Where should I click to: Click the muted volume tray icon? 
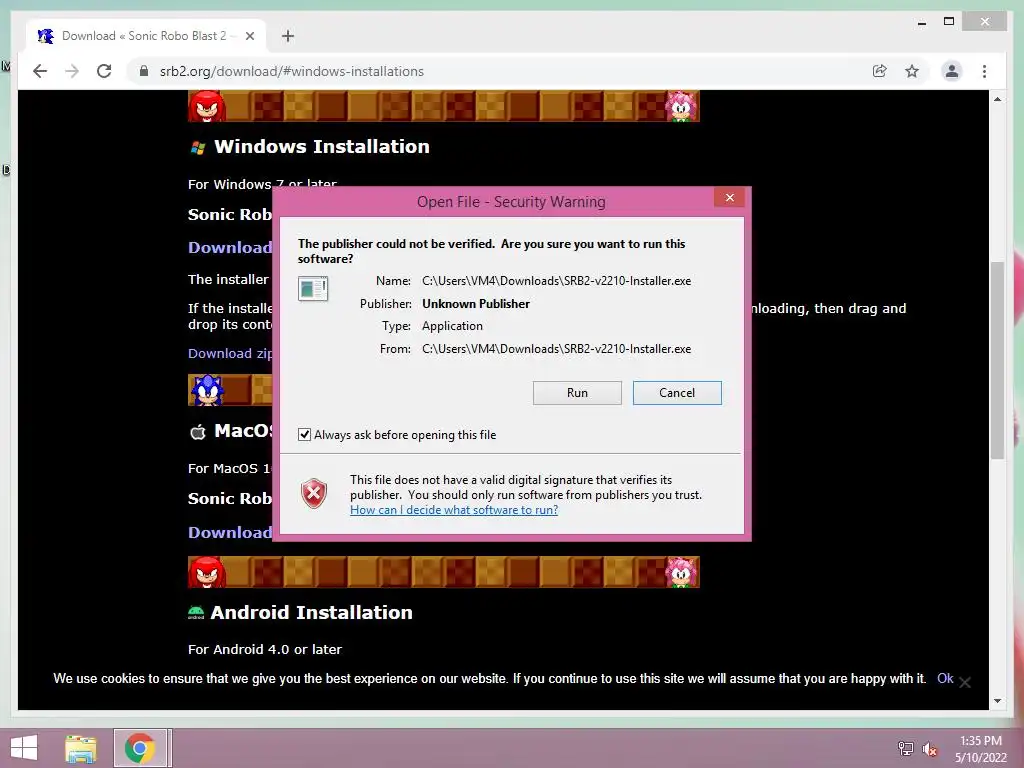point(929,748)
